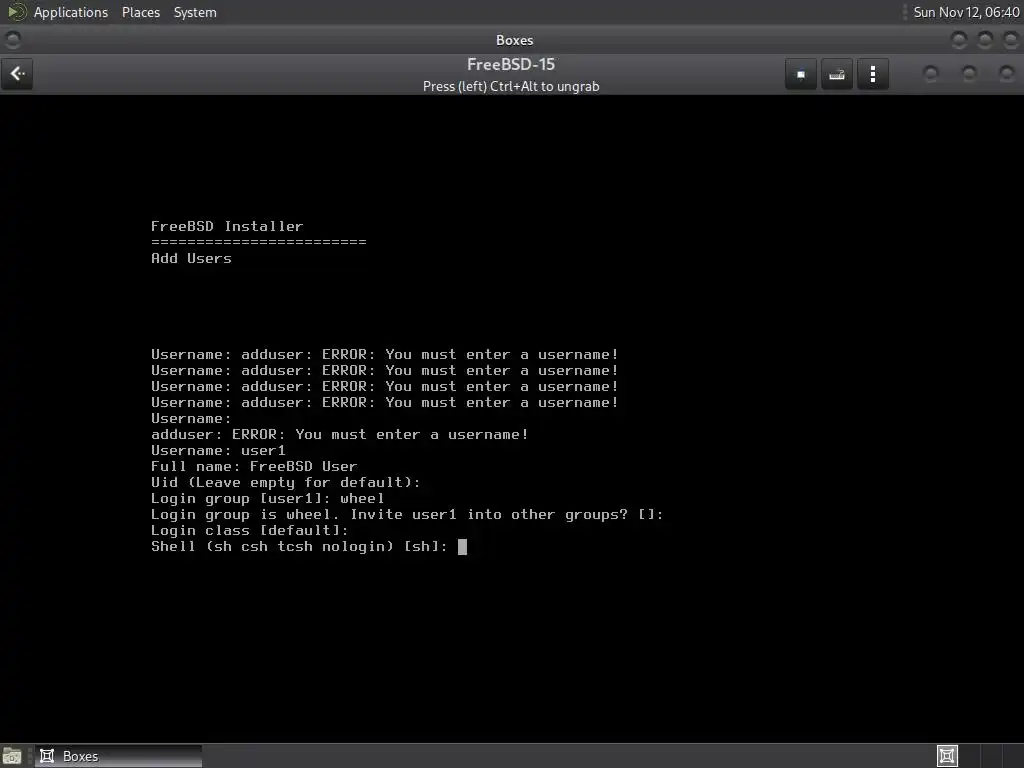
Task: Click the 'Full name: FreeBSD User' line
Action: 254,467
